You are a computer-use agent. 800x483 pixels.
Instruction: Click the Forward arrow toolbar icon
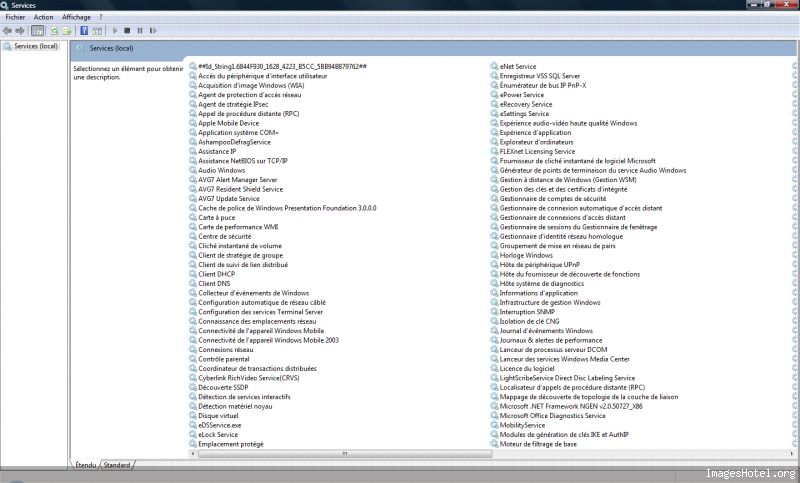20,31
